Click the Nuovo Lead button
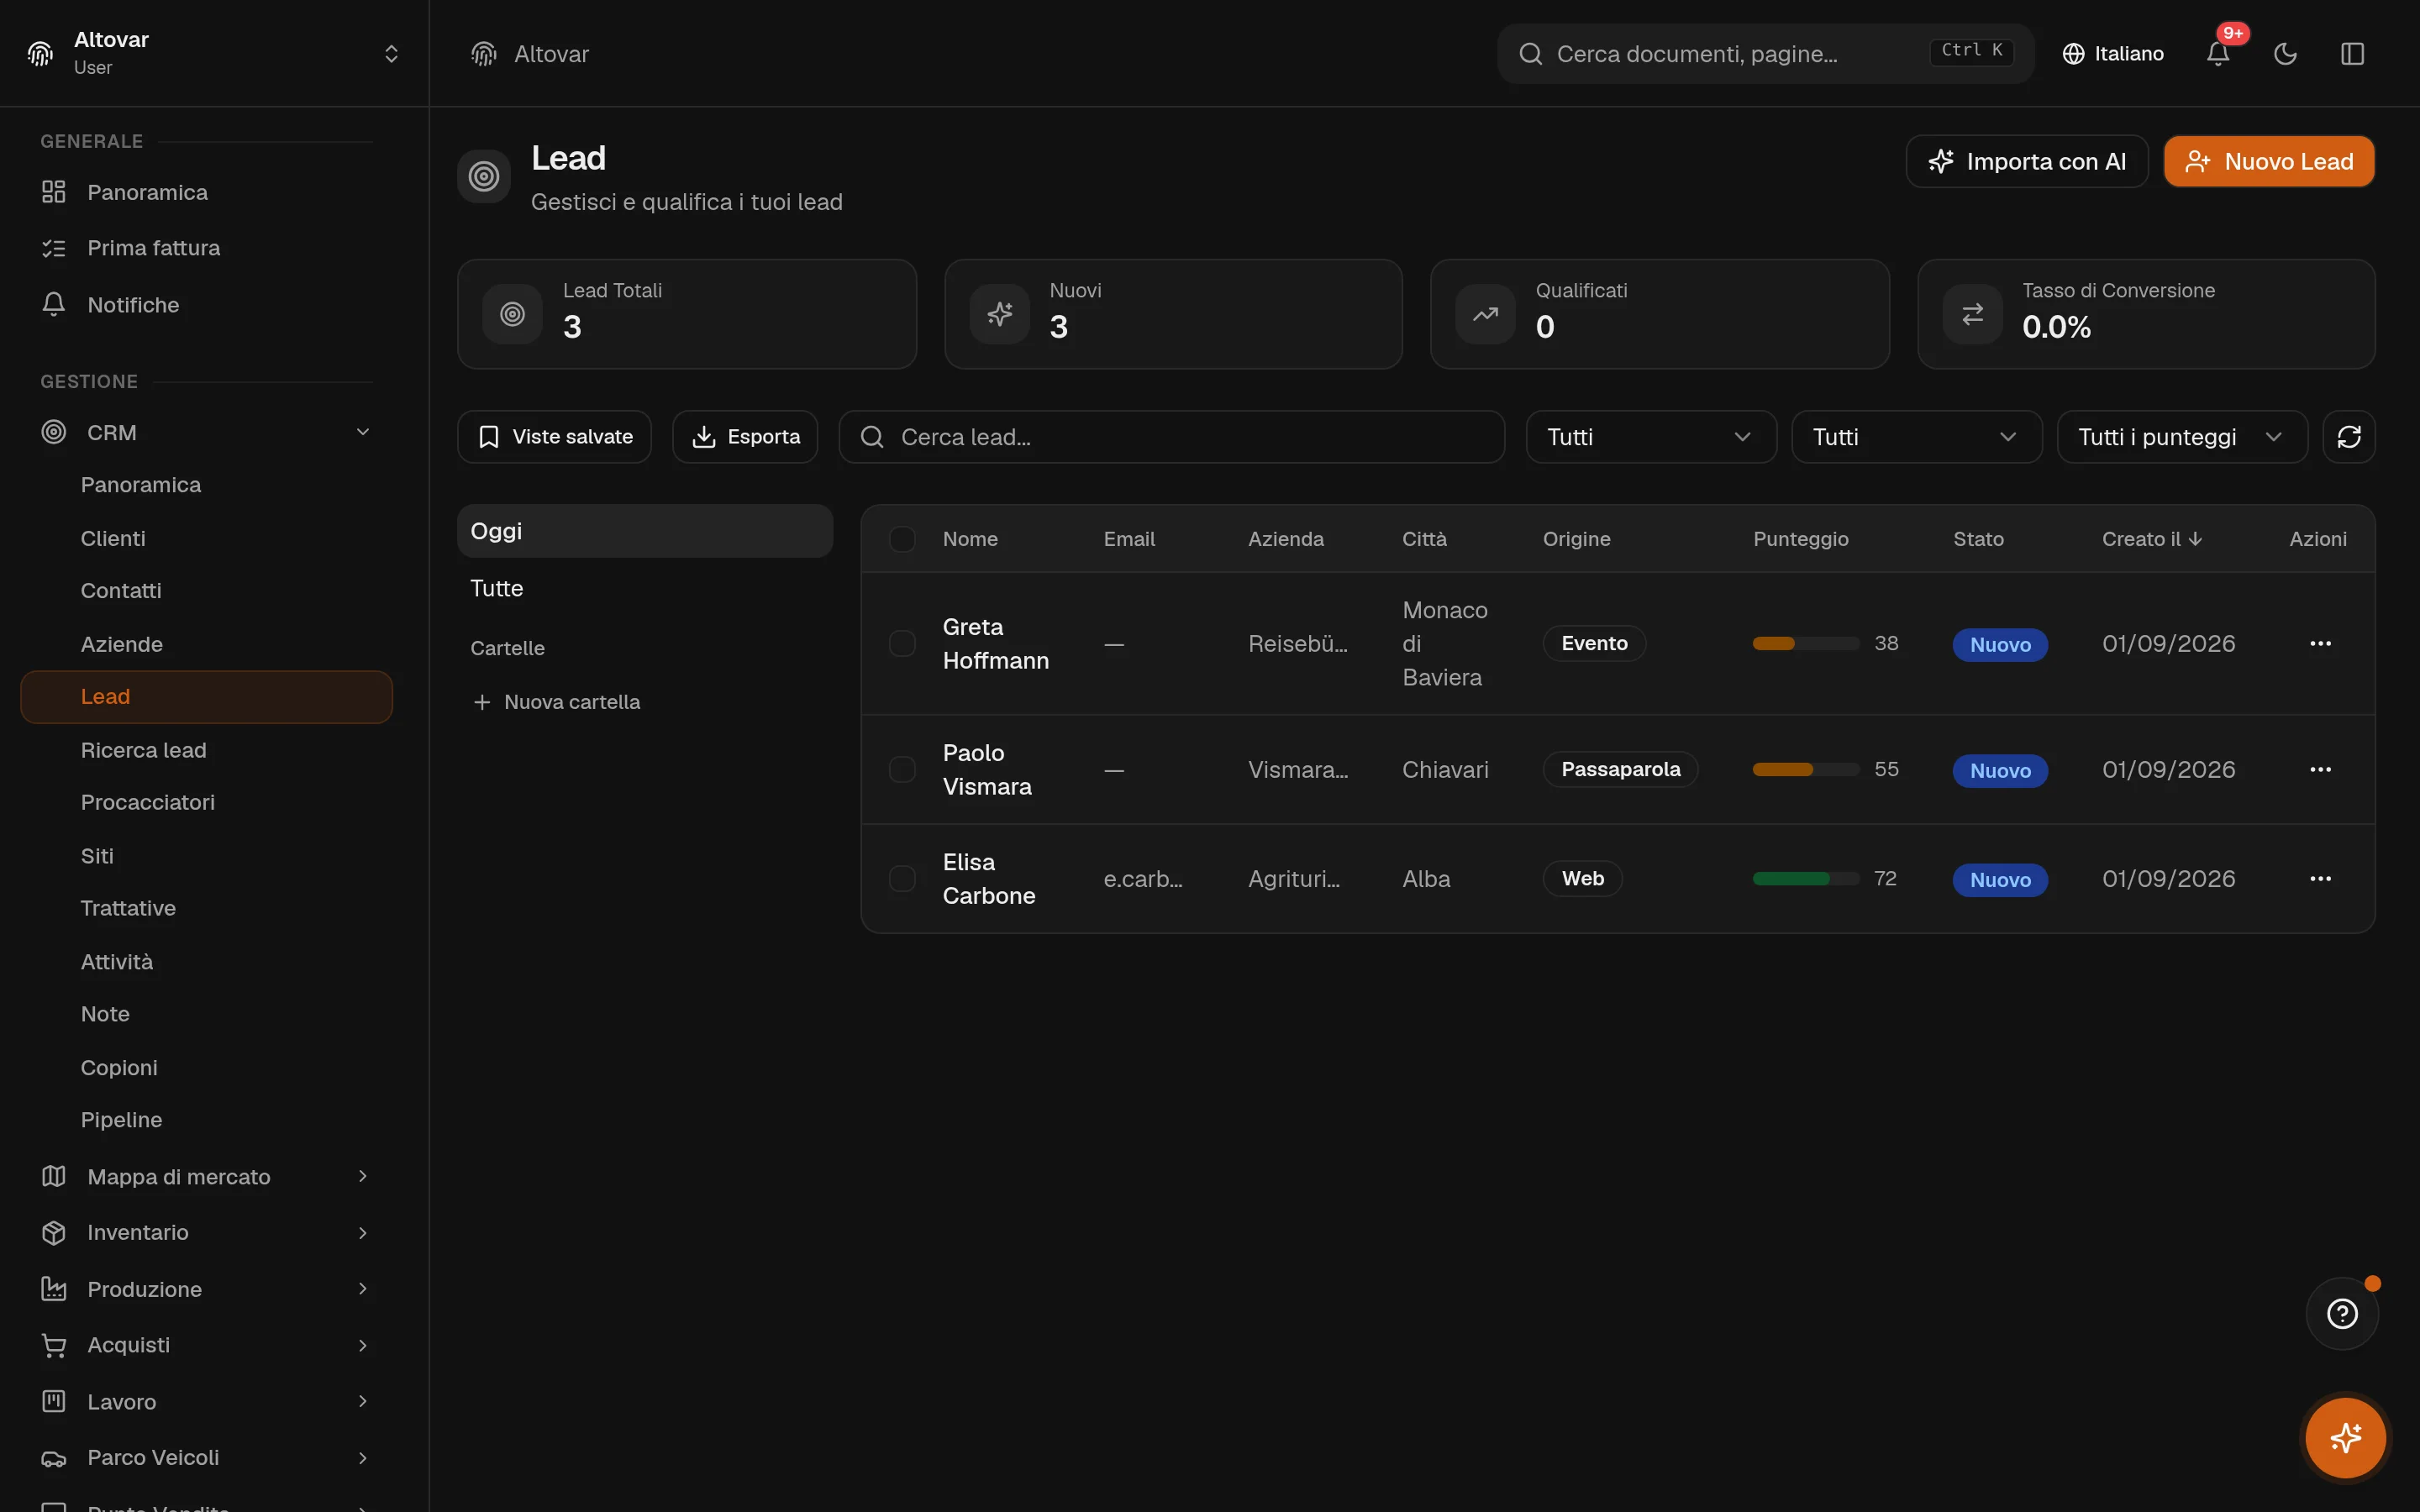 pyautogui.click(x=2269, y=161)
